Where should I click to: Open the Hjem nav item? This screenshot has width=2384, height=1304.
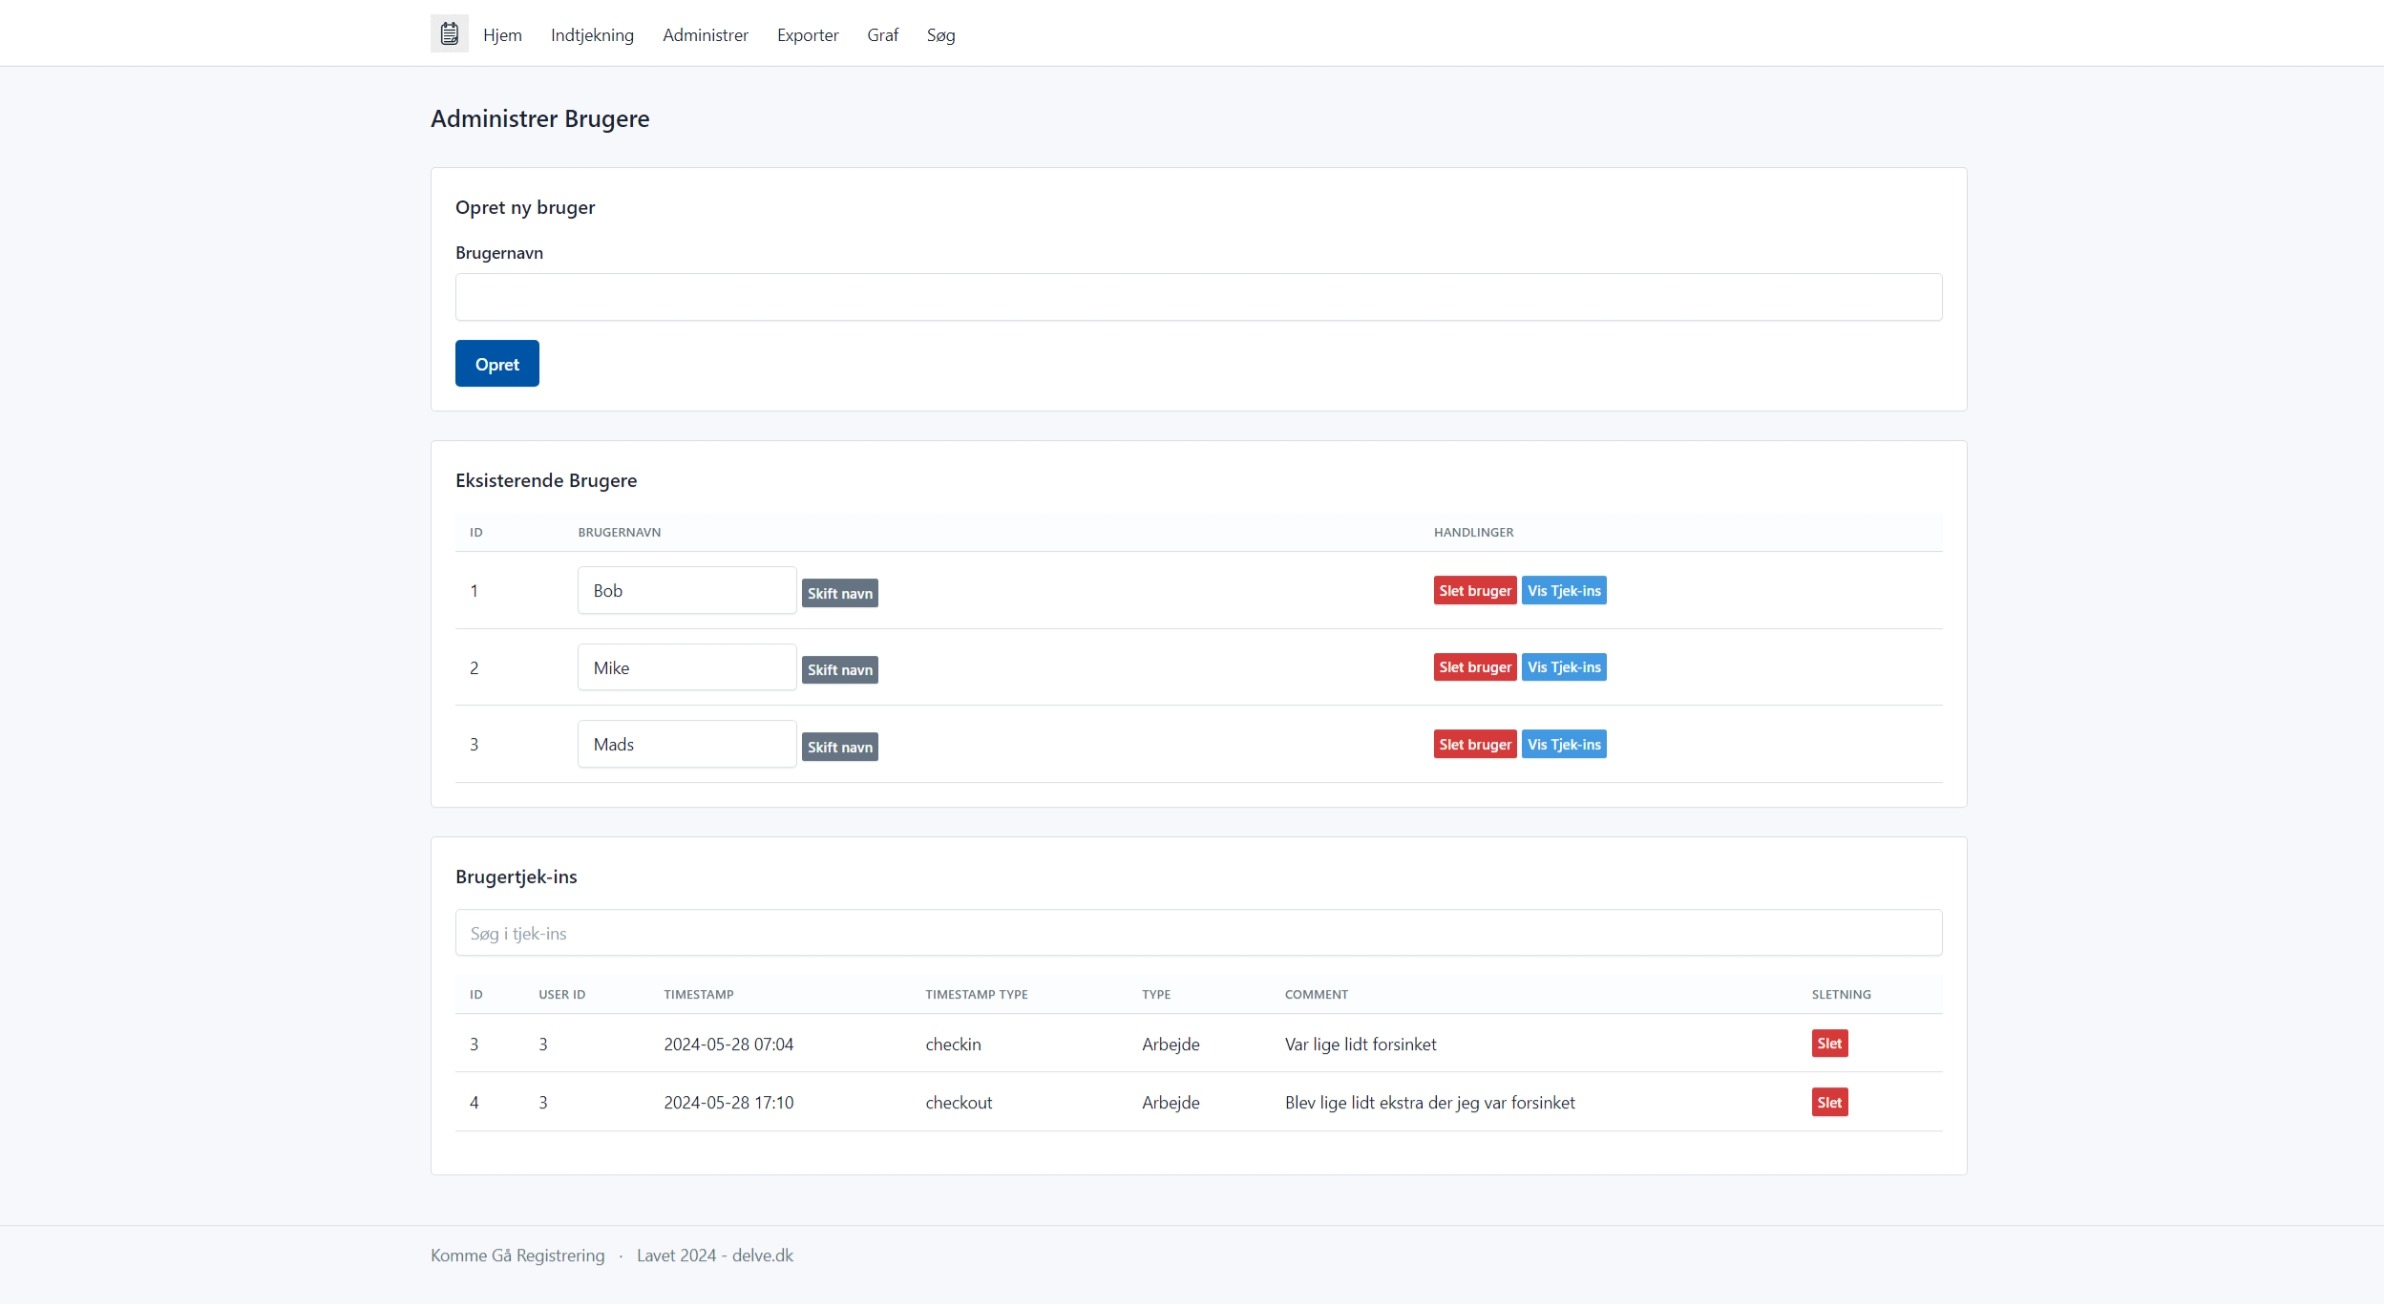502,35
